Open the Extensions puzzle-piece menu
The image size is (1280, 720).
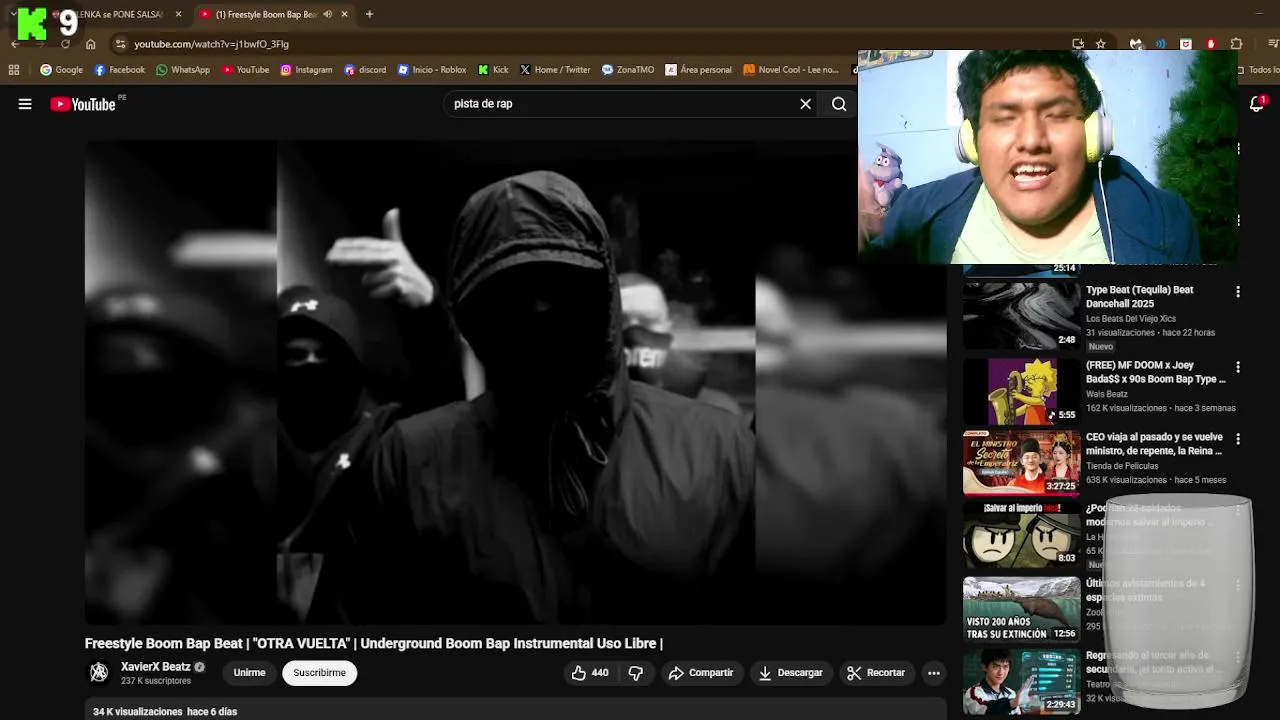(x=1236, y=44)
